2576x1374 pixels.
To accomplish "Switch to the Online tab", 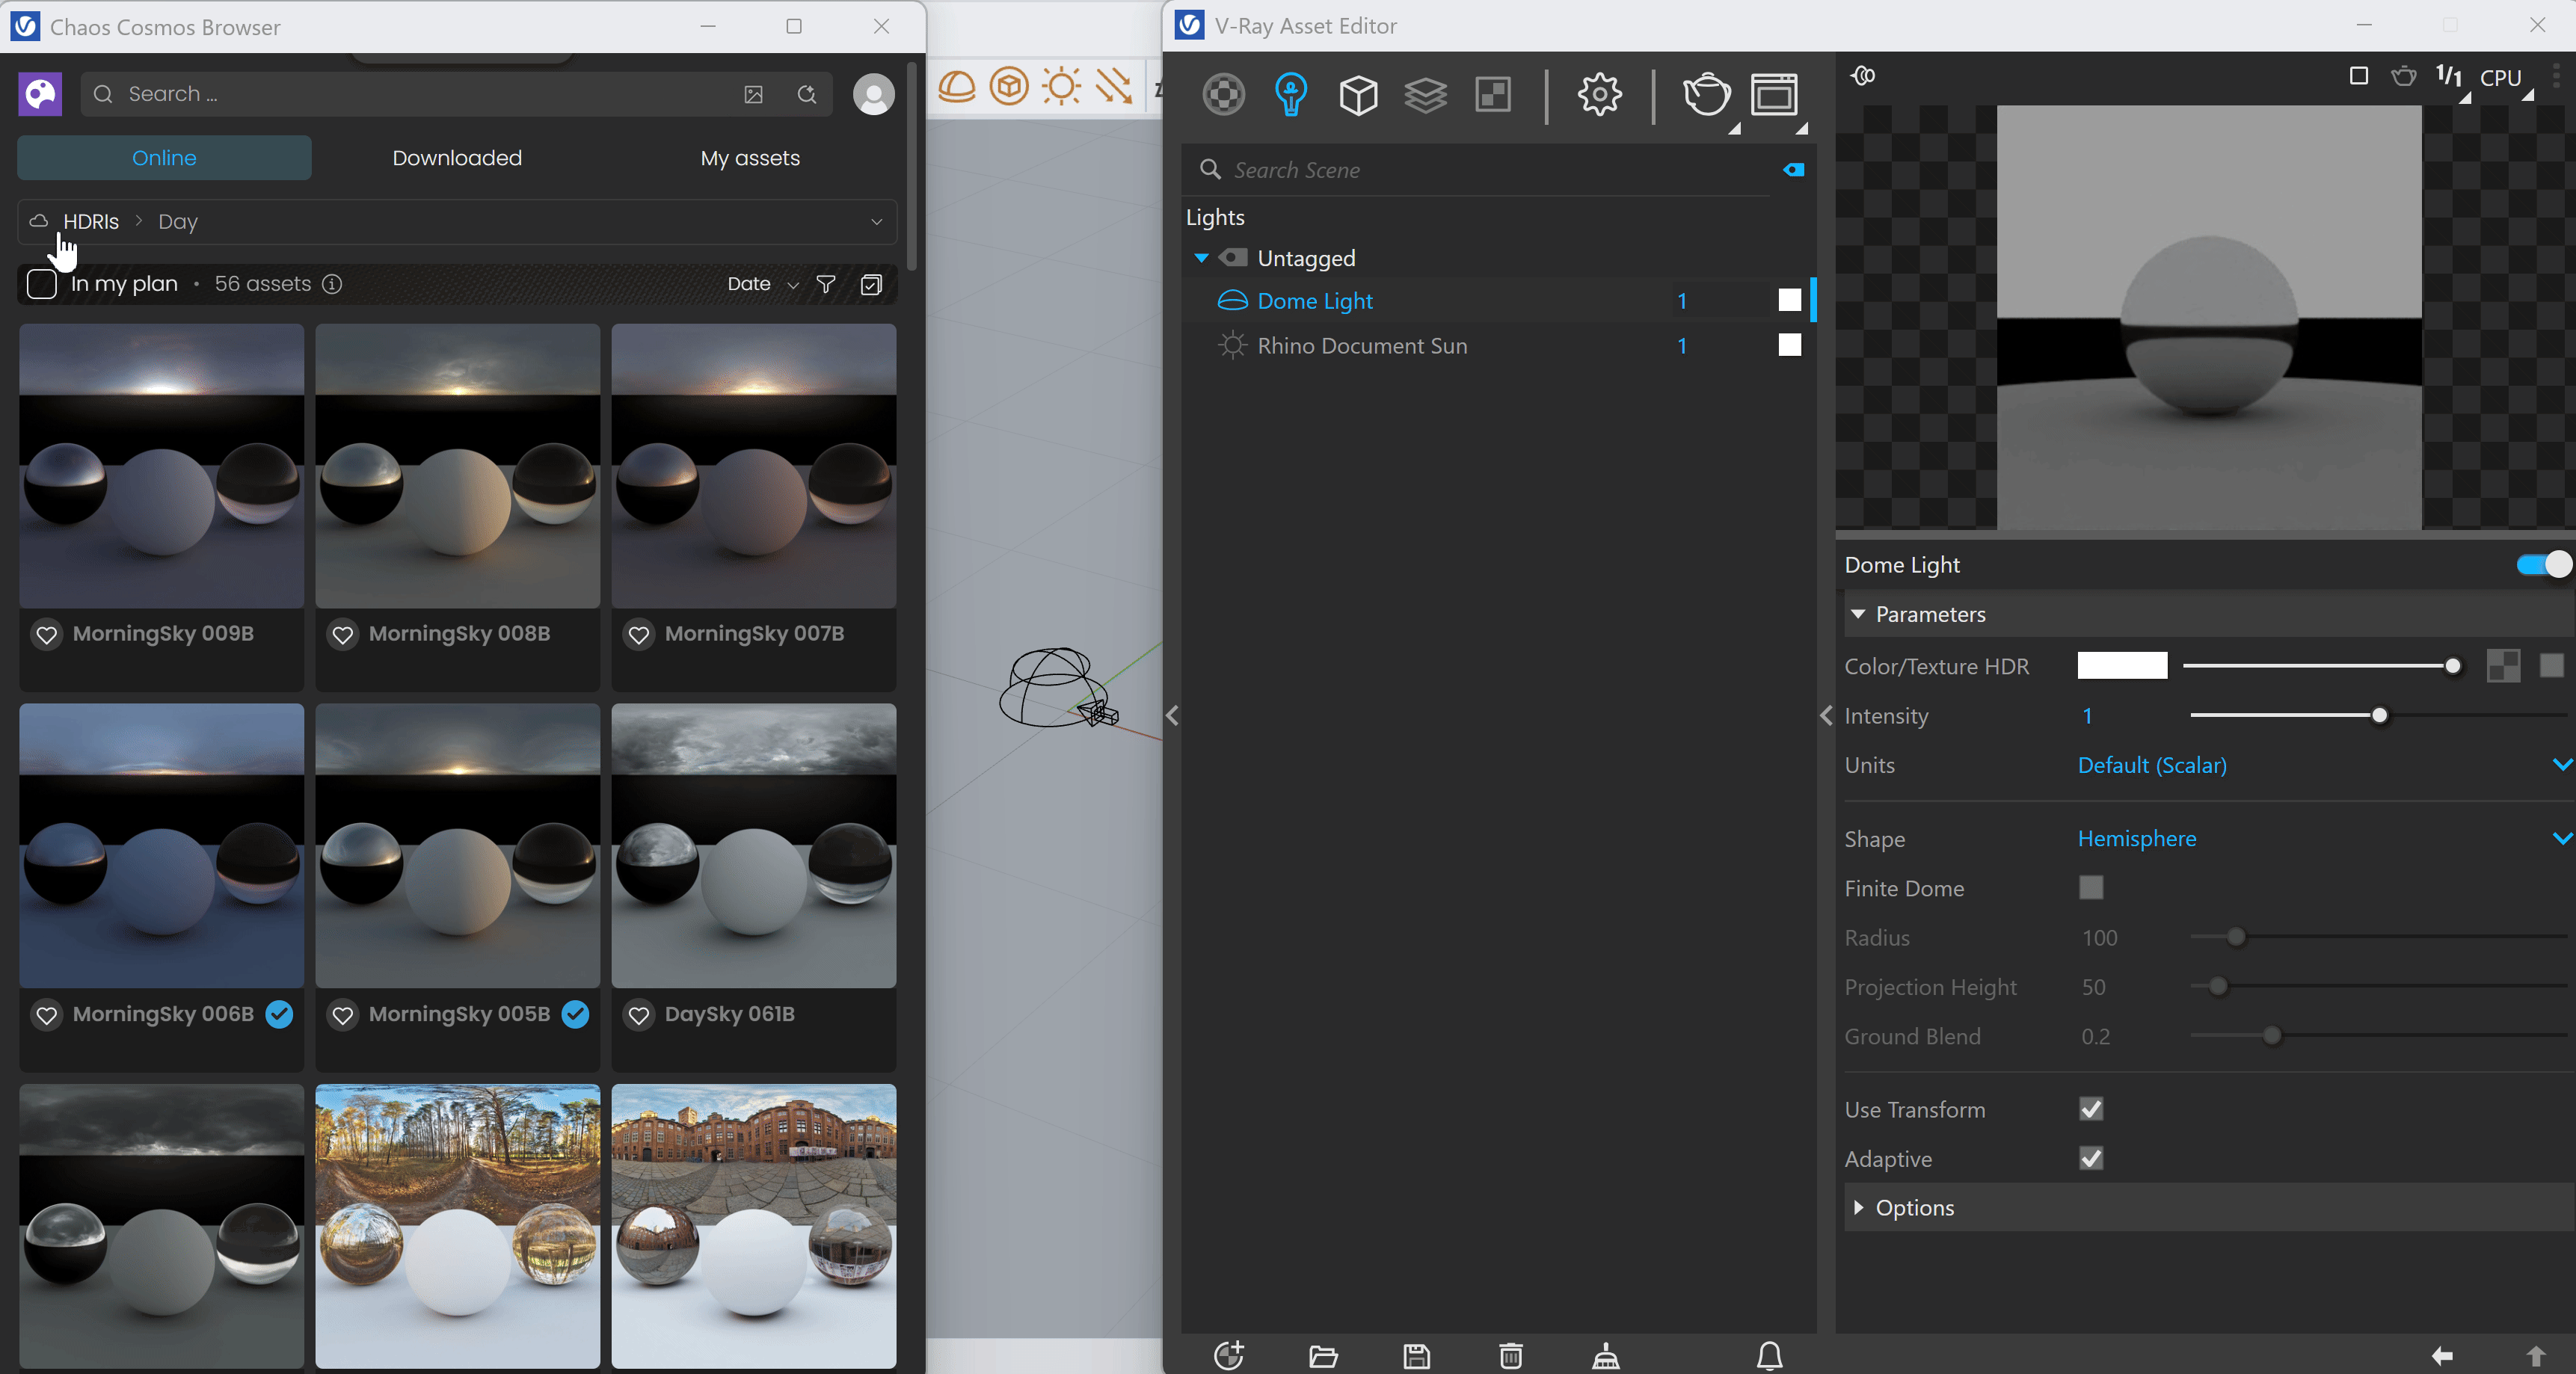I will [164, 158].
